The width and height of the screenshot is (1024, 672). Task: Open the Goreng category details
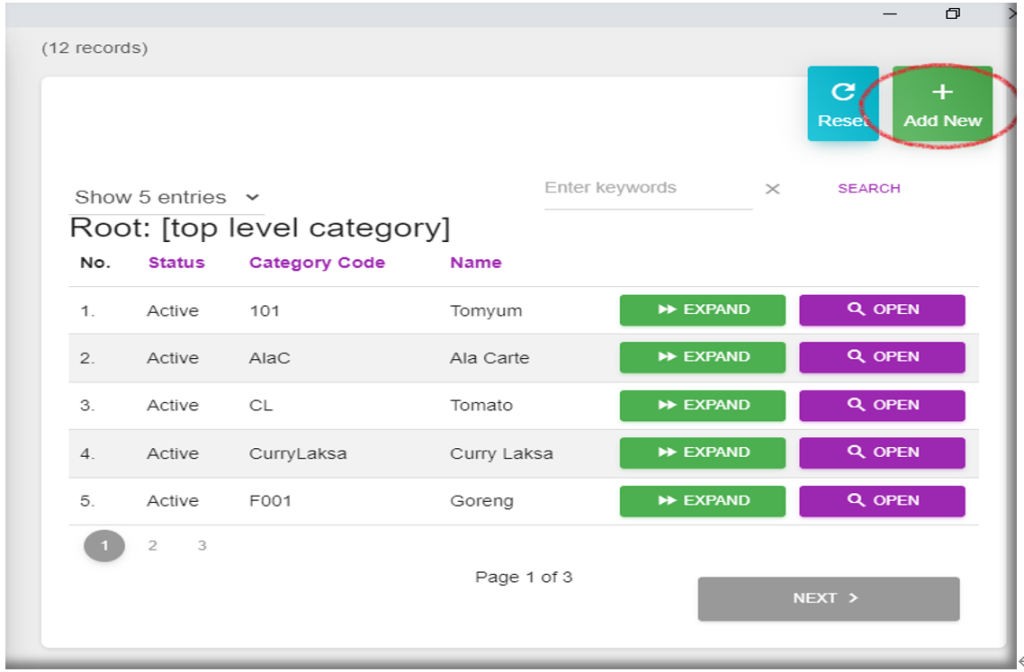(881, 501)
